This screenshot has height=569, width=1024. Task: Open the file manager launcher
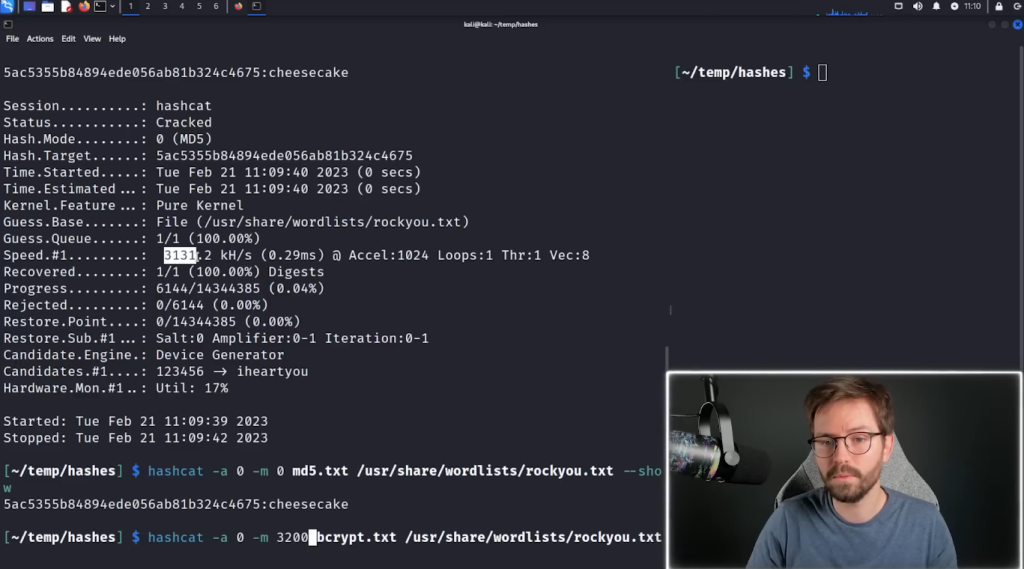pos(48,7)
